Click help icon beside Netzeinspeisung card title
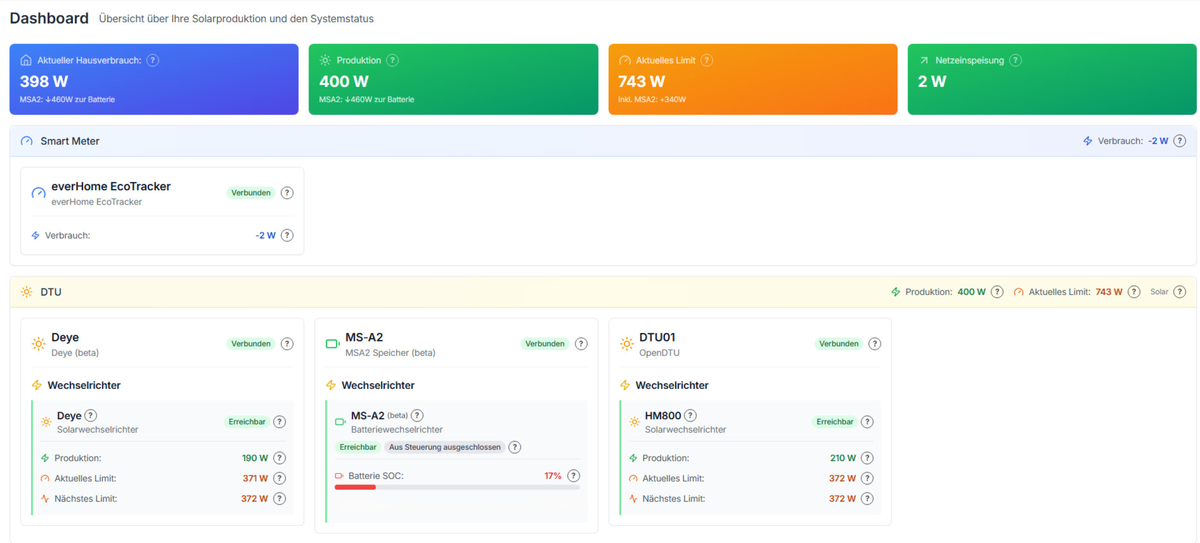The image size is (1200, 543). point(1016,60)
